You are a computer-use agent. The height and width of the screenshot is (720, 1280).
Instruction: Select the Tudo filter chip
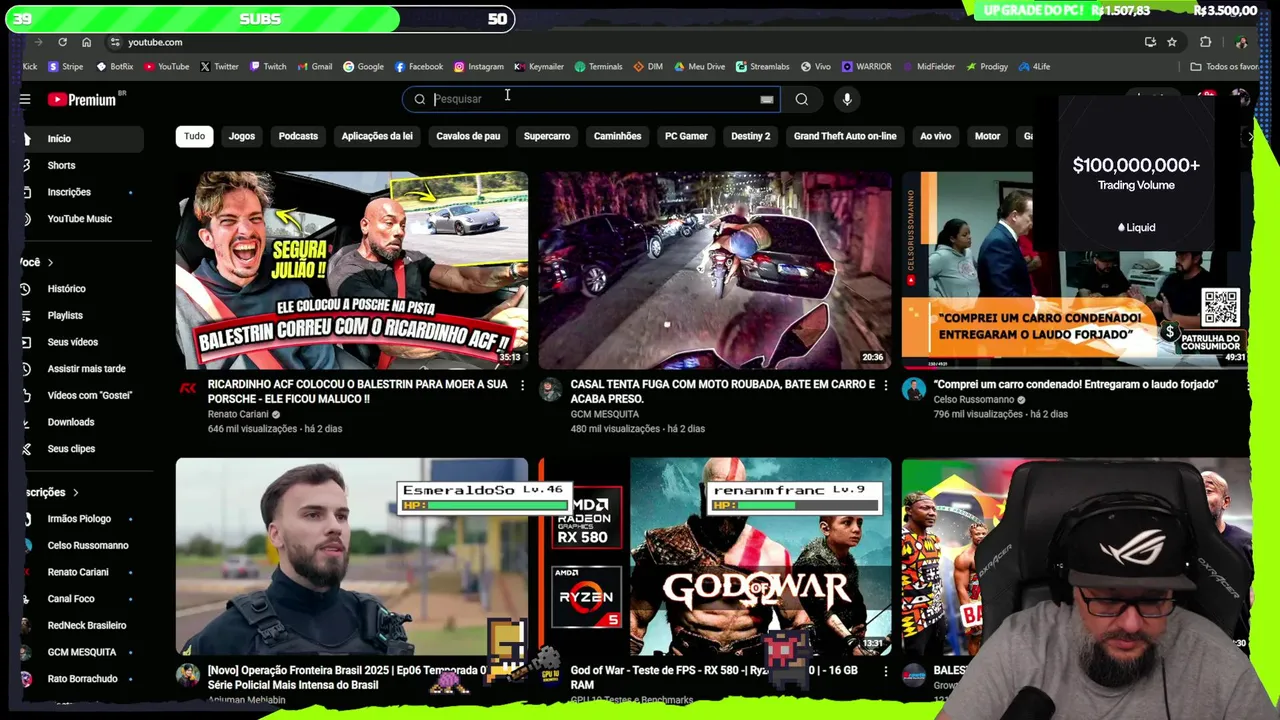(194, 136)
